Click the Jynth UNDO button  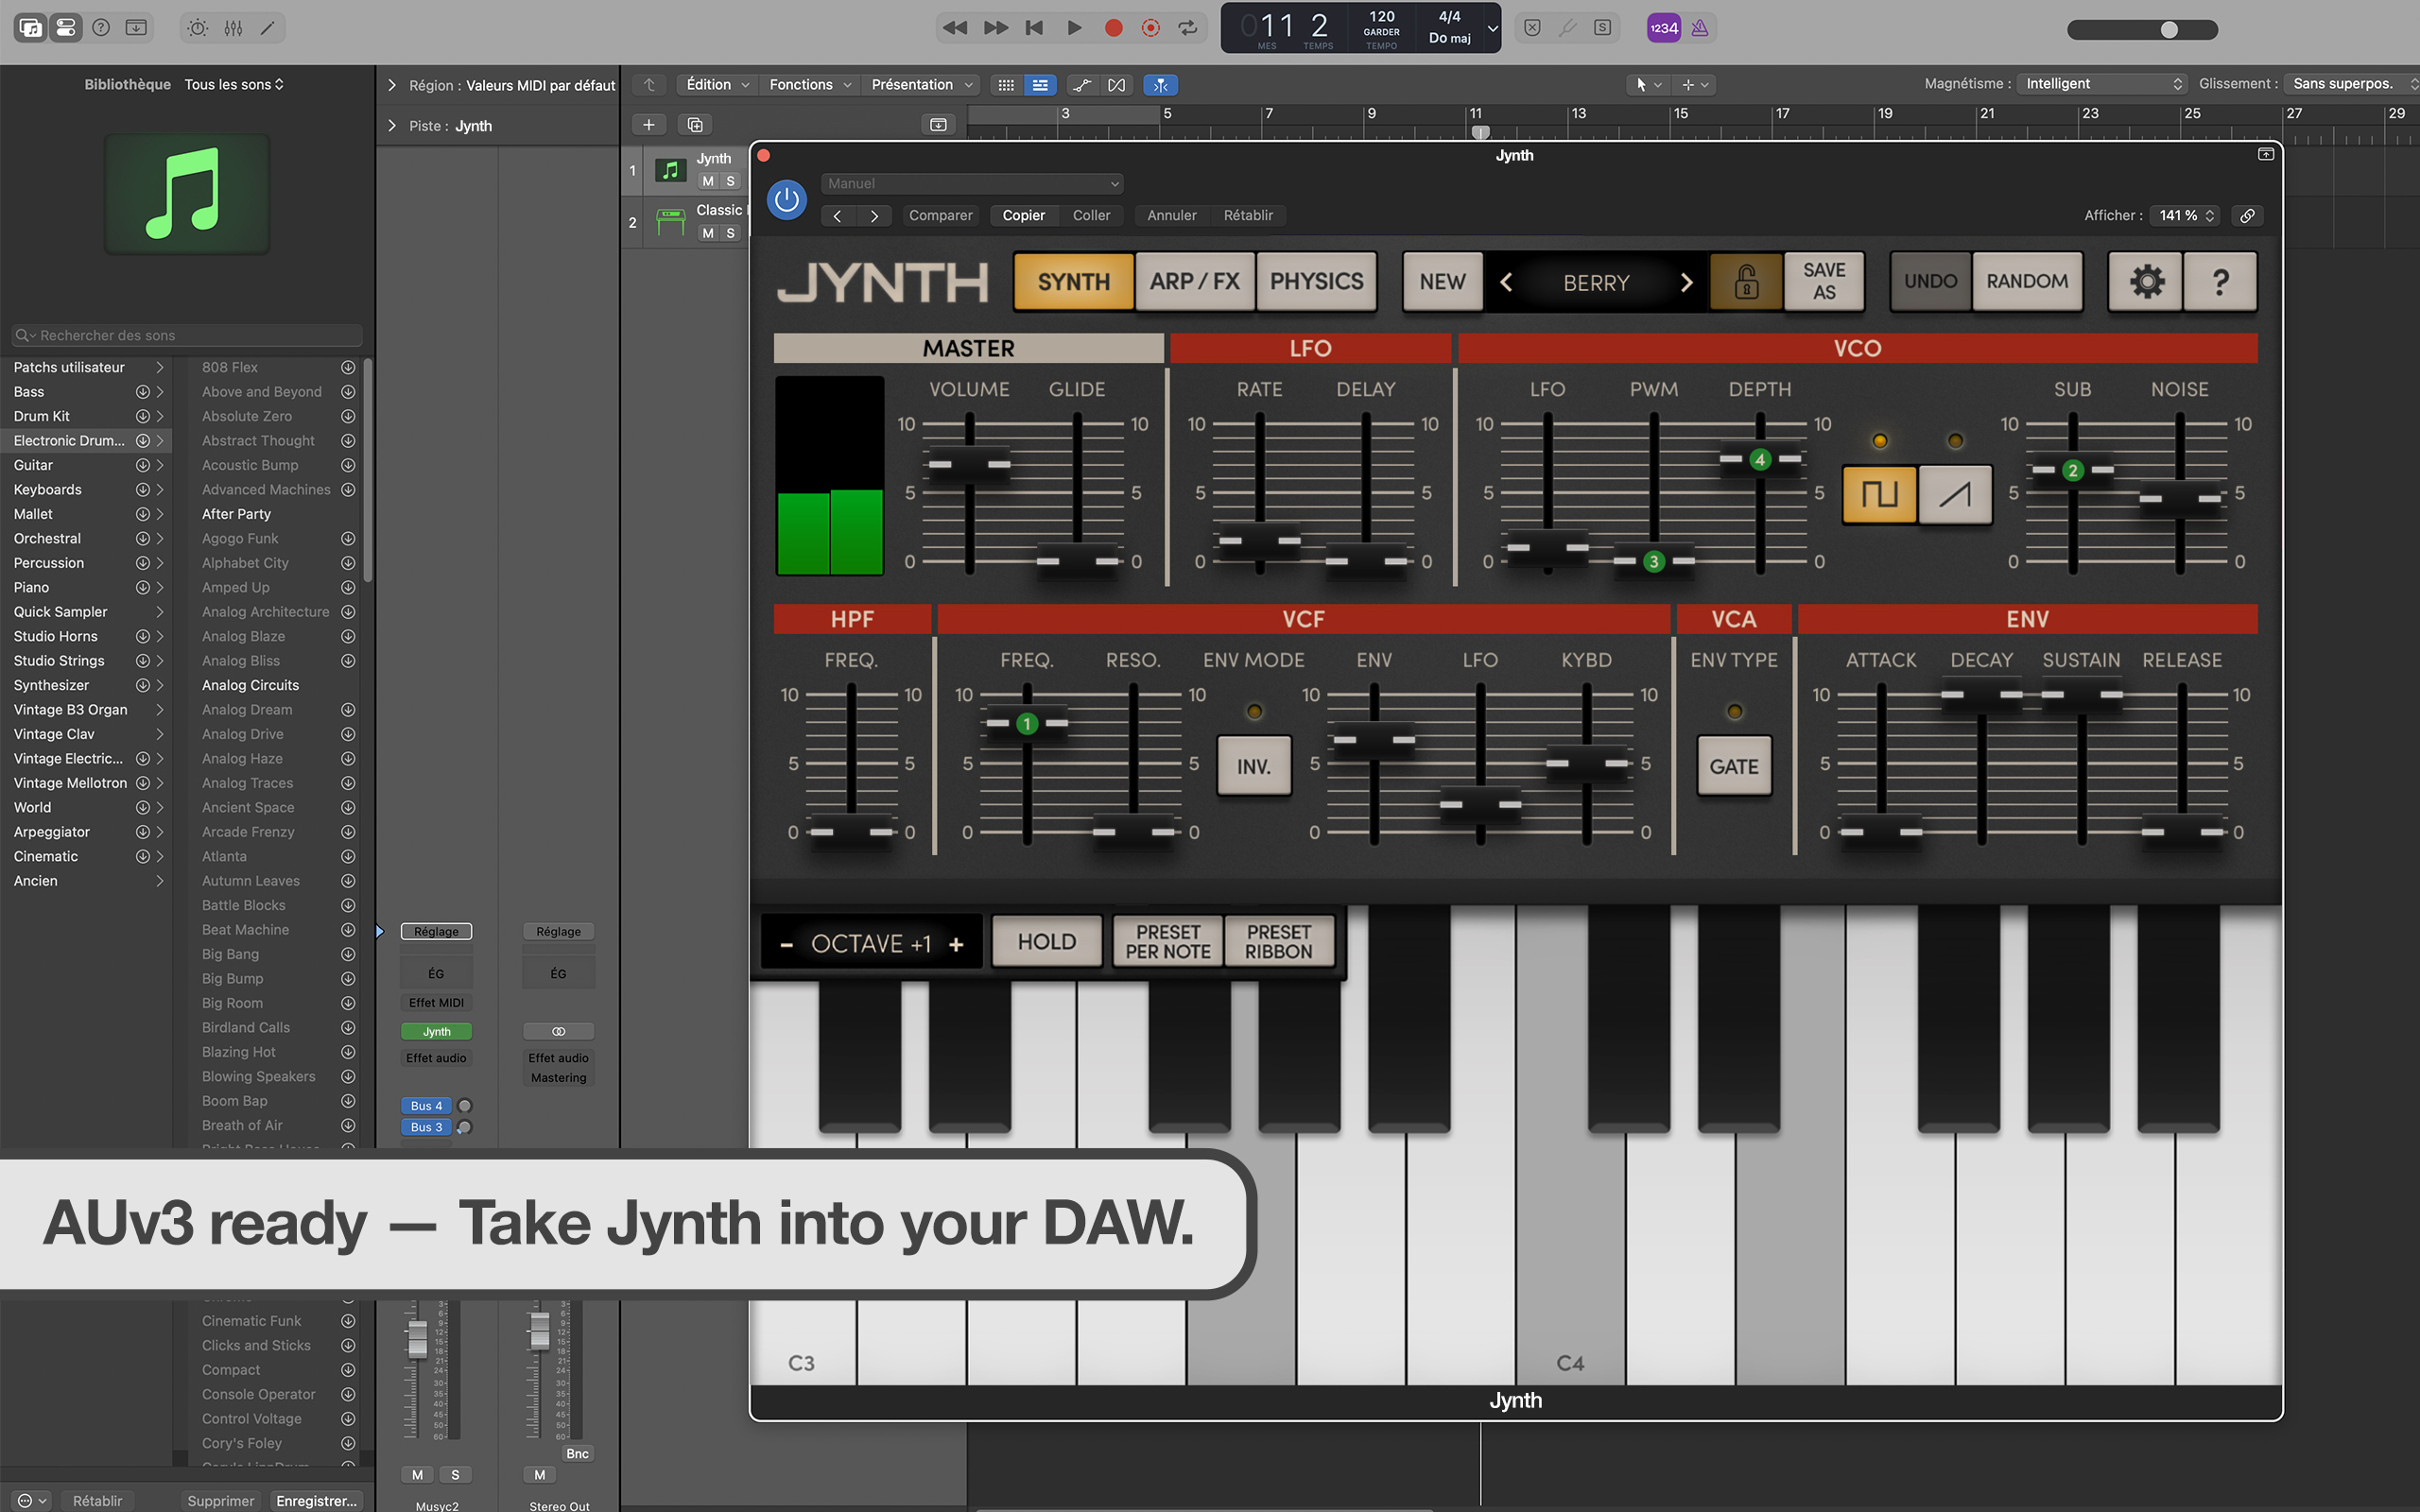[1930, 281]
